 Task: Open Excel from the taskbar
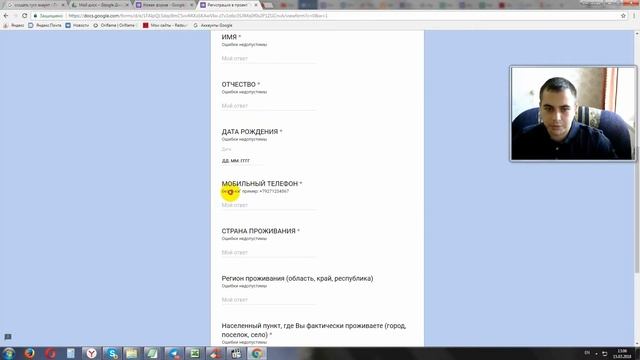[195, 353]
